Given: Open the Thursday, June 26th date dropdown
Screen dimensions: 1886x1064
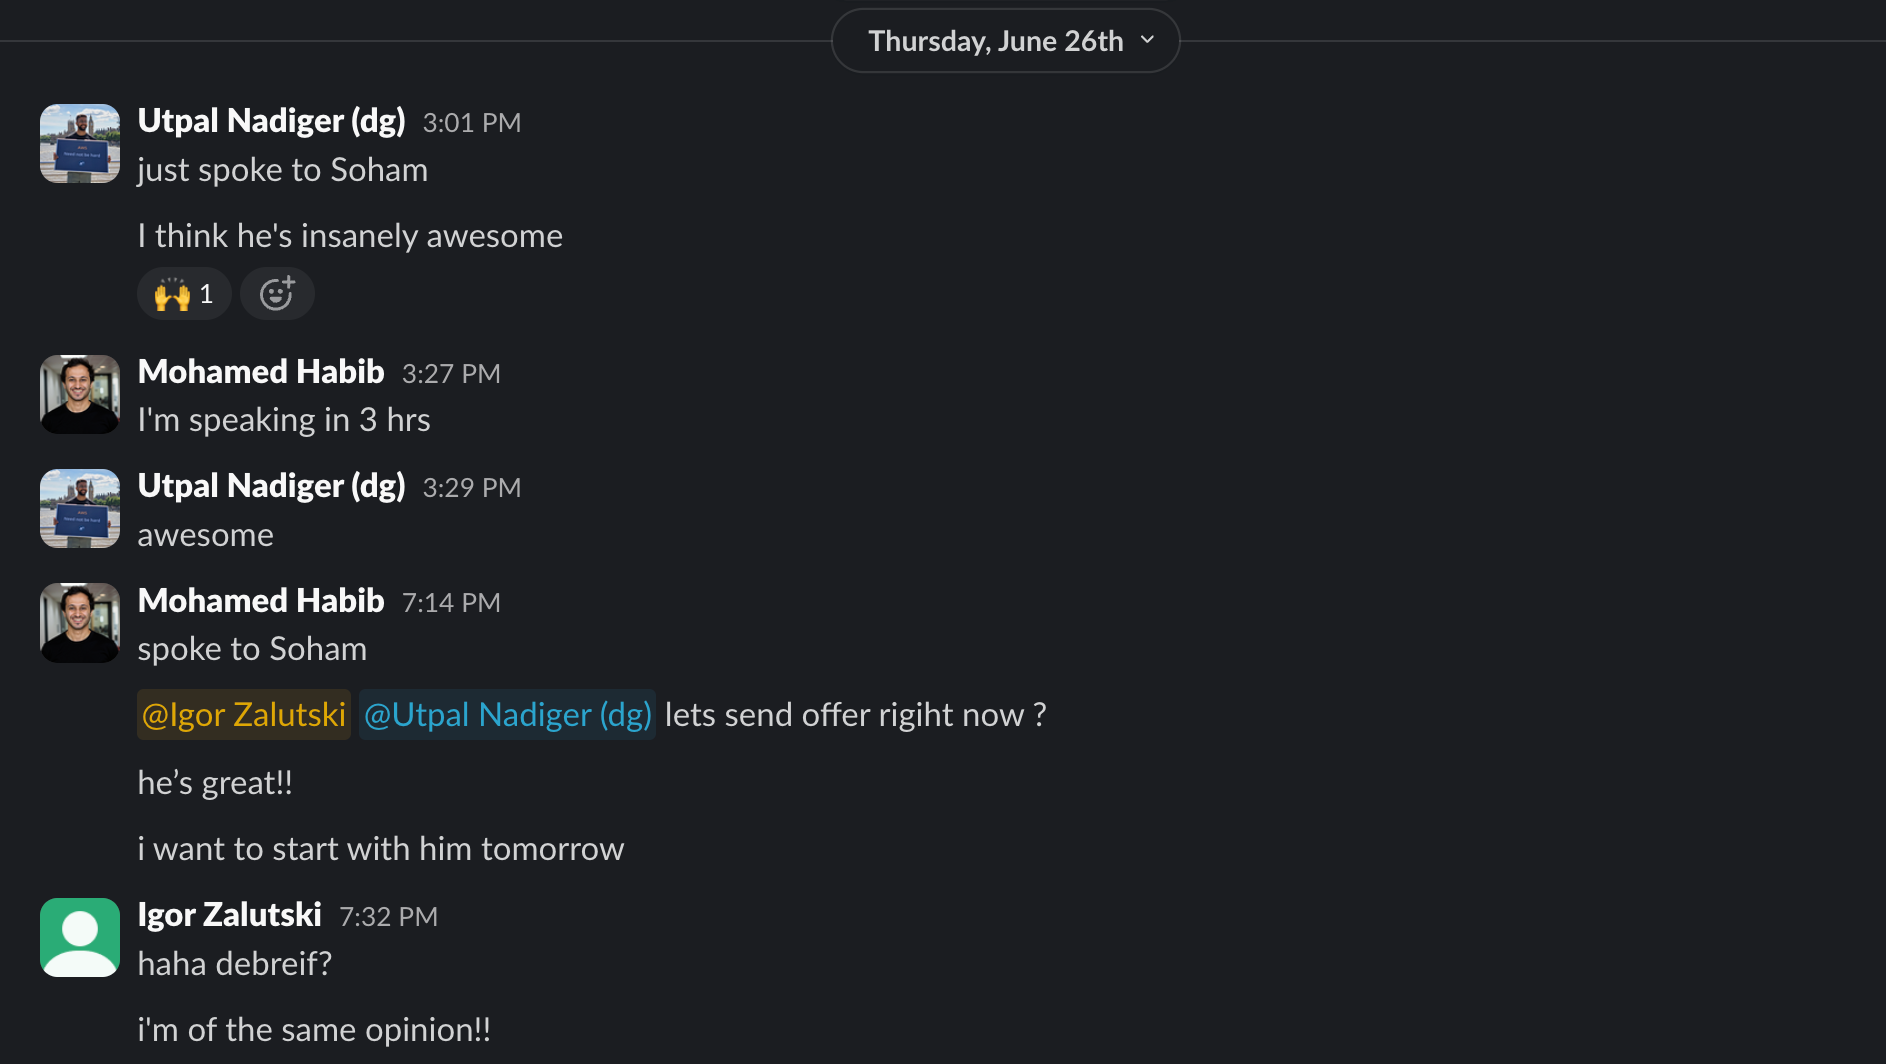Looking at the screenshot, I should pyautogui.click(x=1005, y=41).
